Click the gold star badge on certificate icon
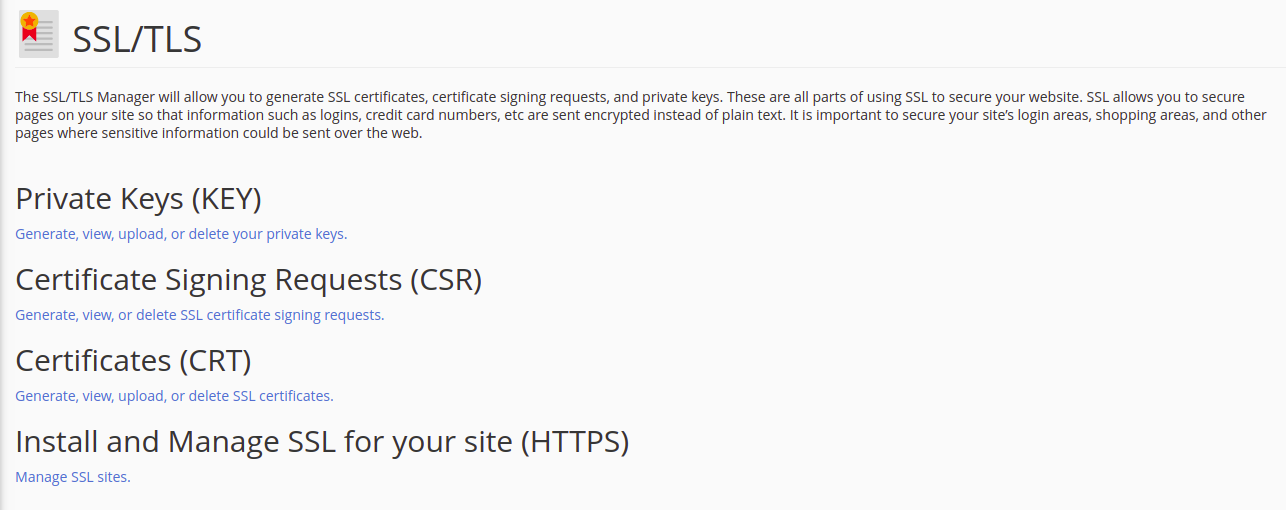 click(29, 21)
